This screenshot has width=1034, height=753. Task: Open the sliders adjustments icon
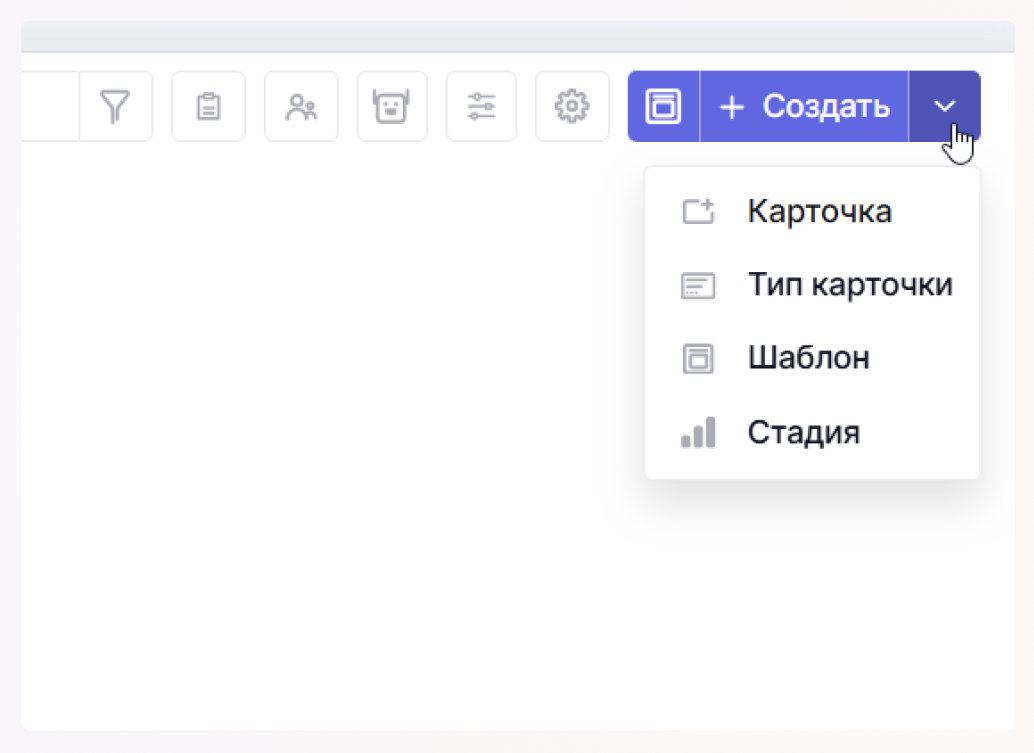pyautogui.click(x=481, y=106)
